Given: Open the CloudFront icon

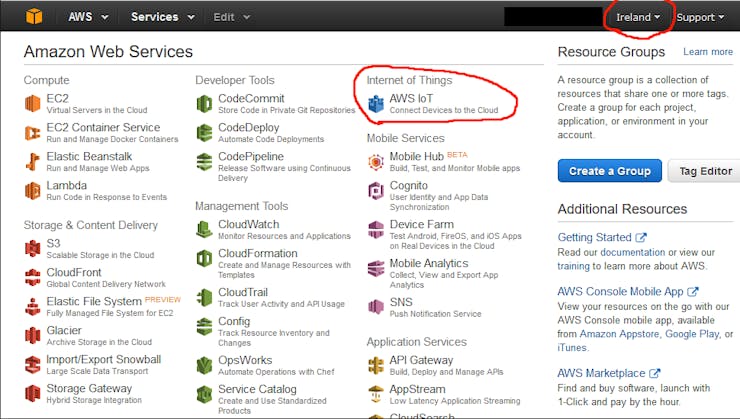Looking at the screenshot, I should 33,277.
